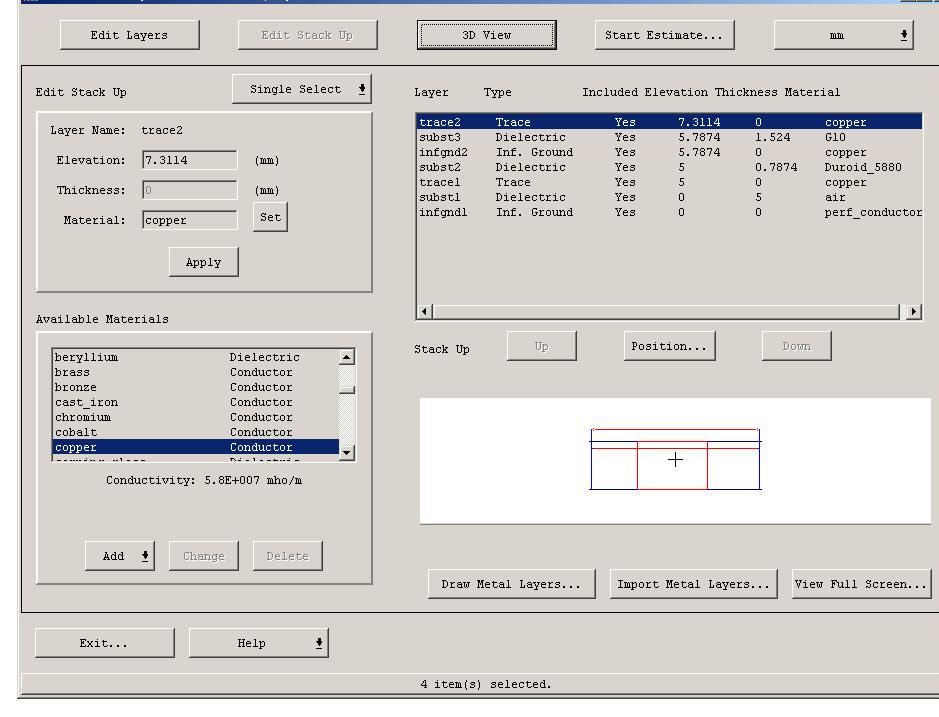This screenshot has height=717, width=939.
Task: Select the infgnd1 layer row
Action: (x=669, y=212)
